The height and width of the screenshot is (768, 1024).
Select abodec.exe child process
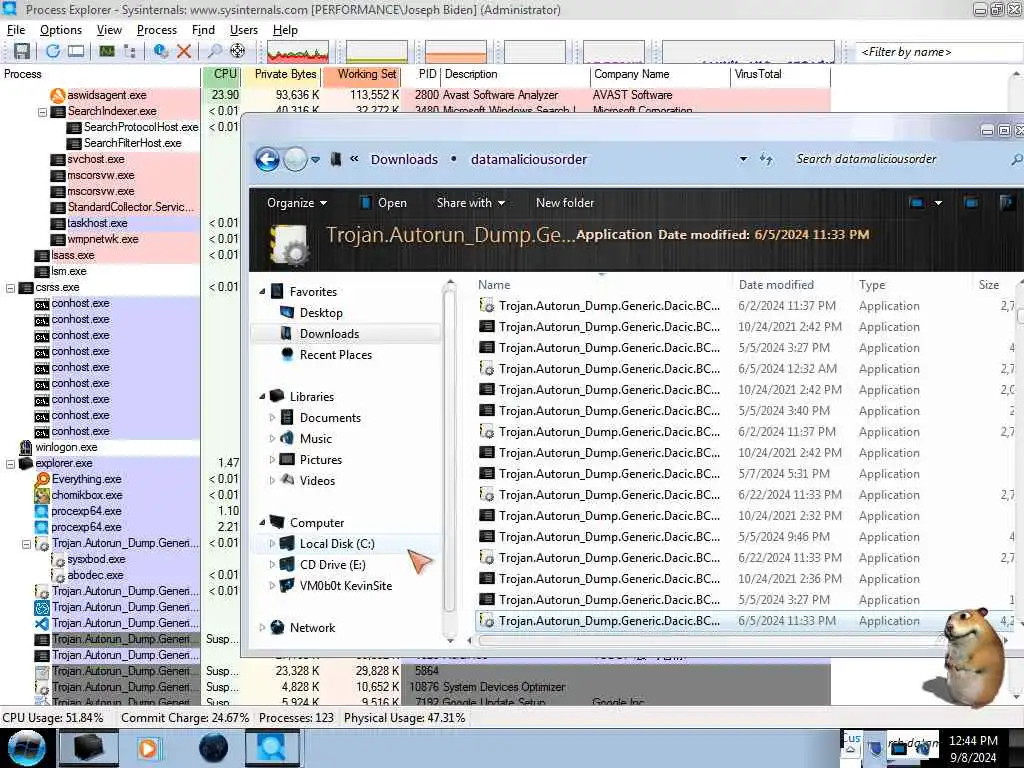[x=95, y=575]
